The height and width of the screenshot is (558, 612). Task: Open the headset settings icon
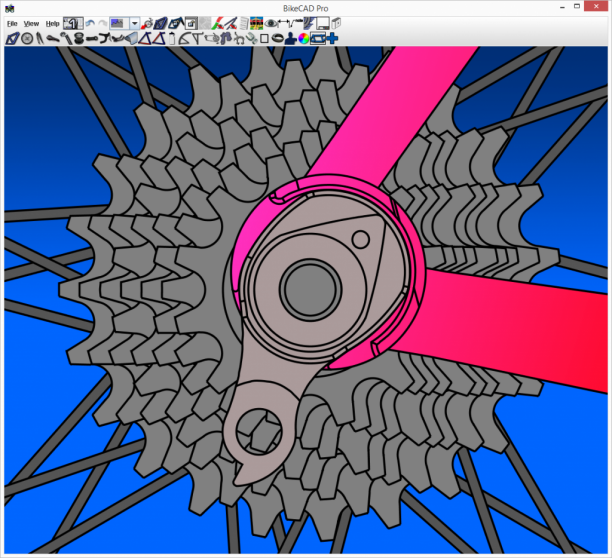(79, 39)
